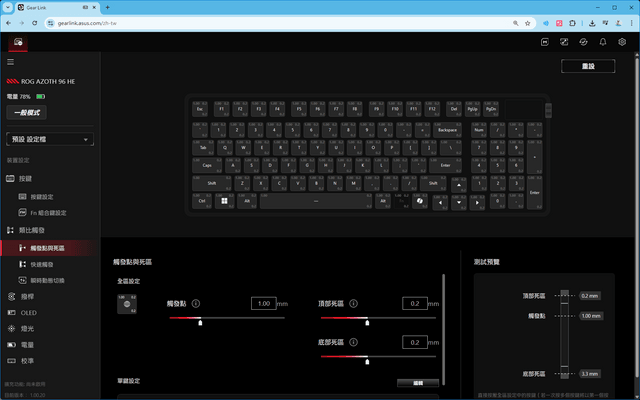Select the Backspace key on keyboard
The image size is (640, 400).
[447, 130]
